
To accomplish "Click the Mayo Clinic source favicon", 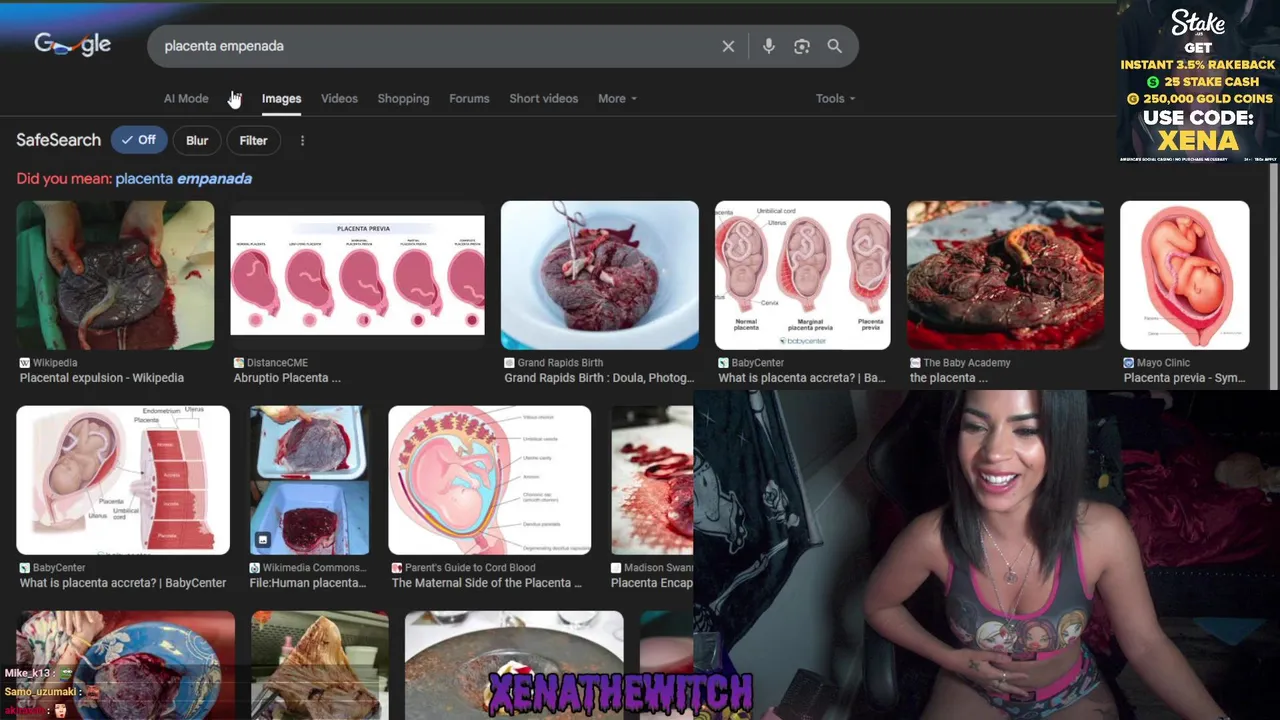I will pyautogui.click(x=1128, y=363).
